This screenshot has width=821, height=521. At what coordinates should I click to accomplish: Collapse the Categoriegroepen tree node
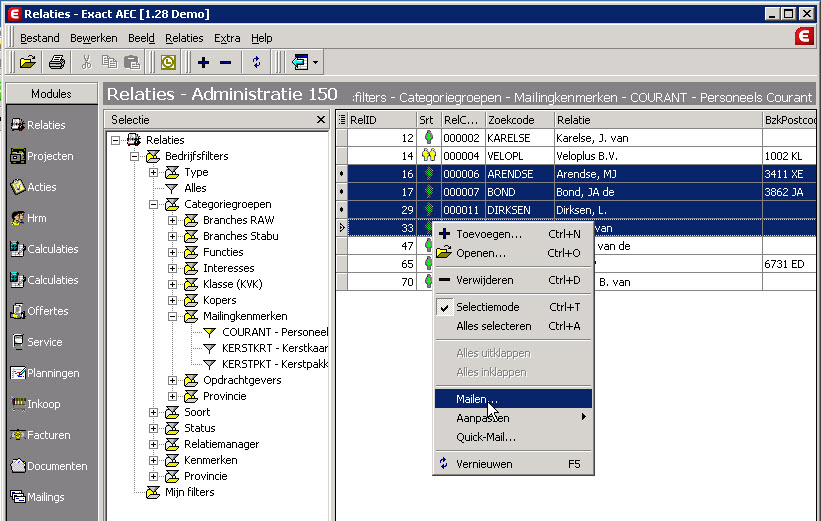pos(153,204)
